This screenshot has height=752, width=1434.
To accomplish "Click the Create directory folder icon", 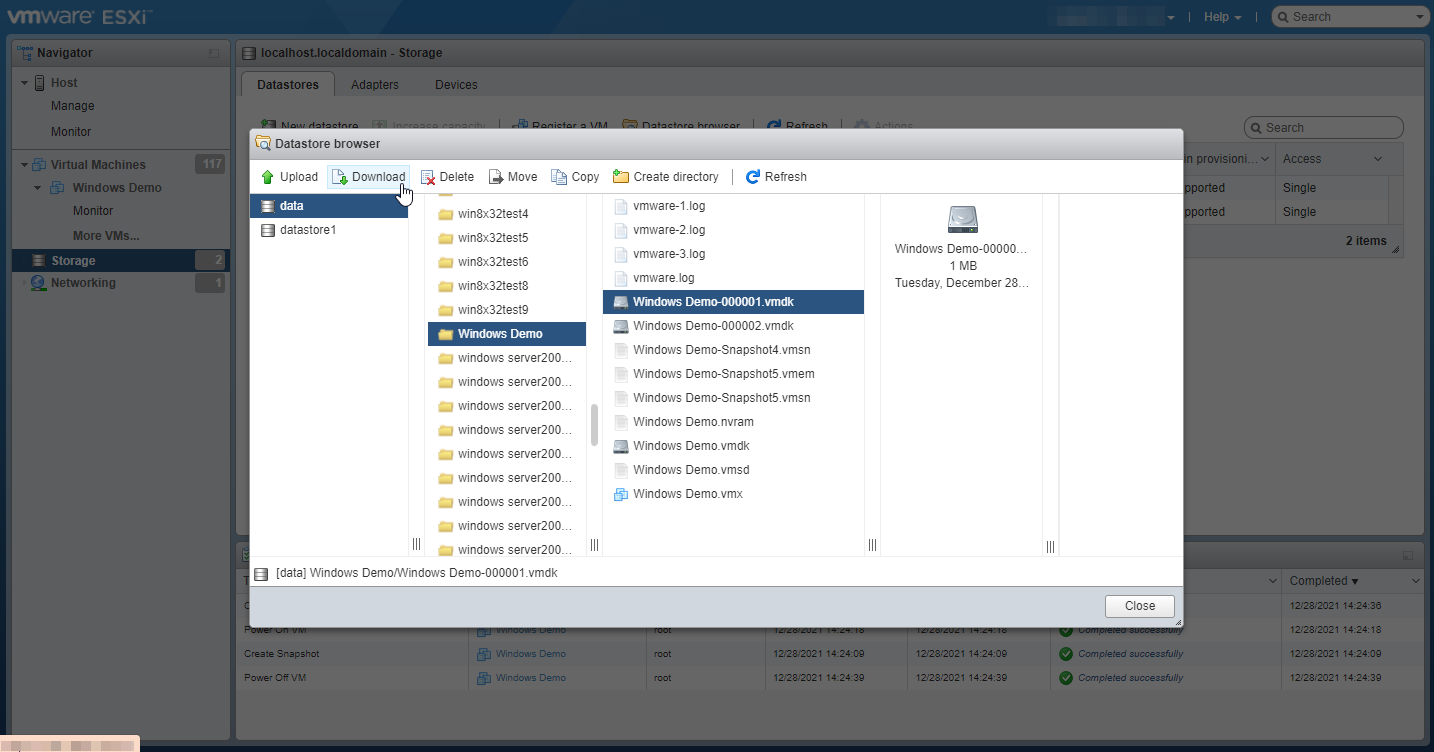I will pos(621,177).
